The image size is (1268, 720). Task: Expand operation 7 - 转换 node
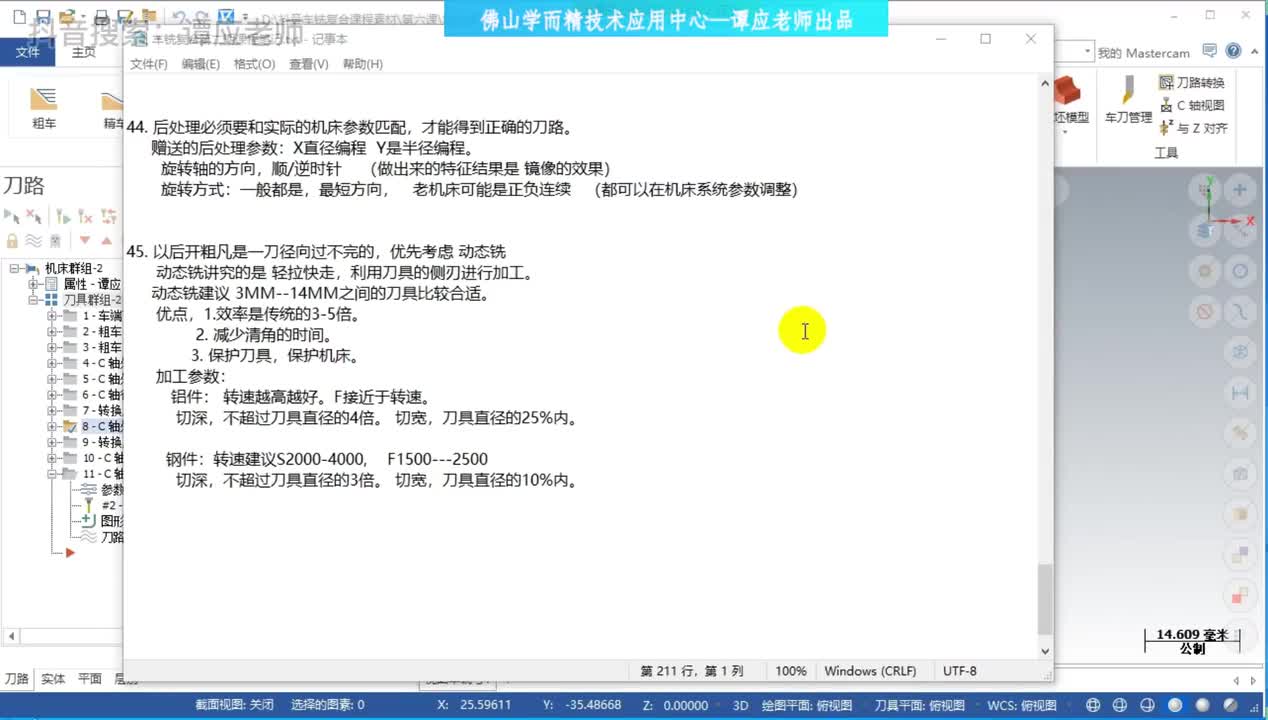[x=52, y=410]
